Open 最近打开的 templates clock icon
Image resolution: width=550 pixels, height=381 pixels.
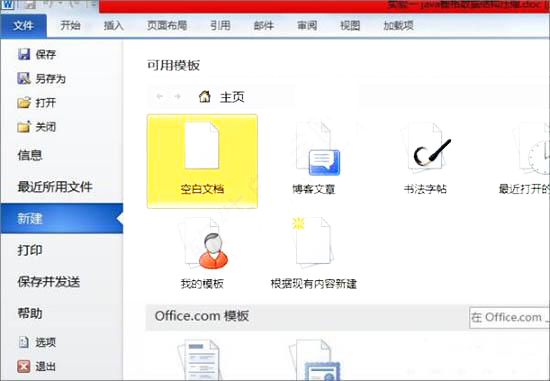pyautogui.click(x=532, y=149)
